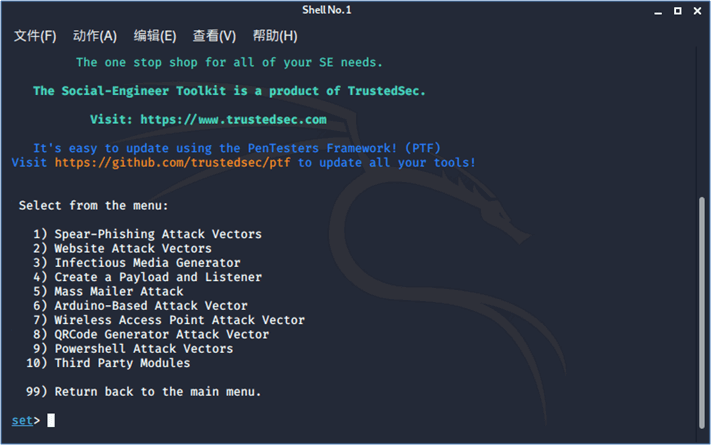Image resolution: width=711 pixels, height=445 pixels.
Task: Open the 查看(V) menu
Action: tap(214, 36)
